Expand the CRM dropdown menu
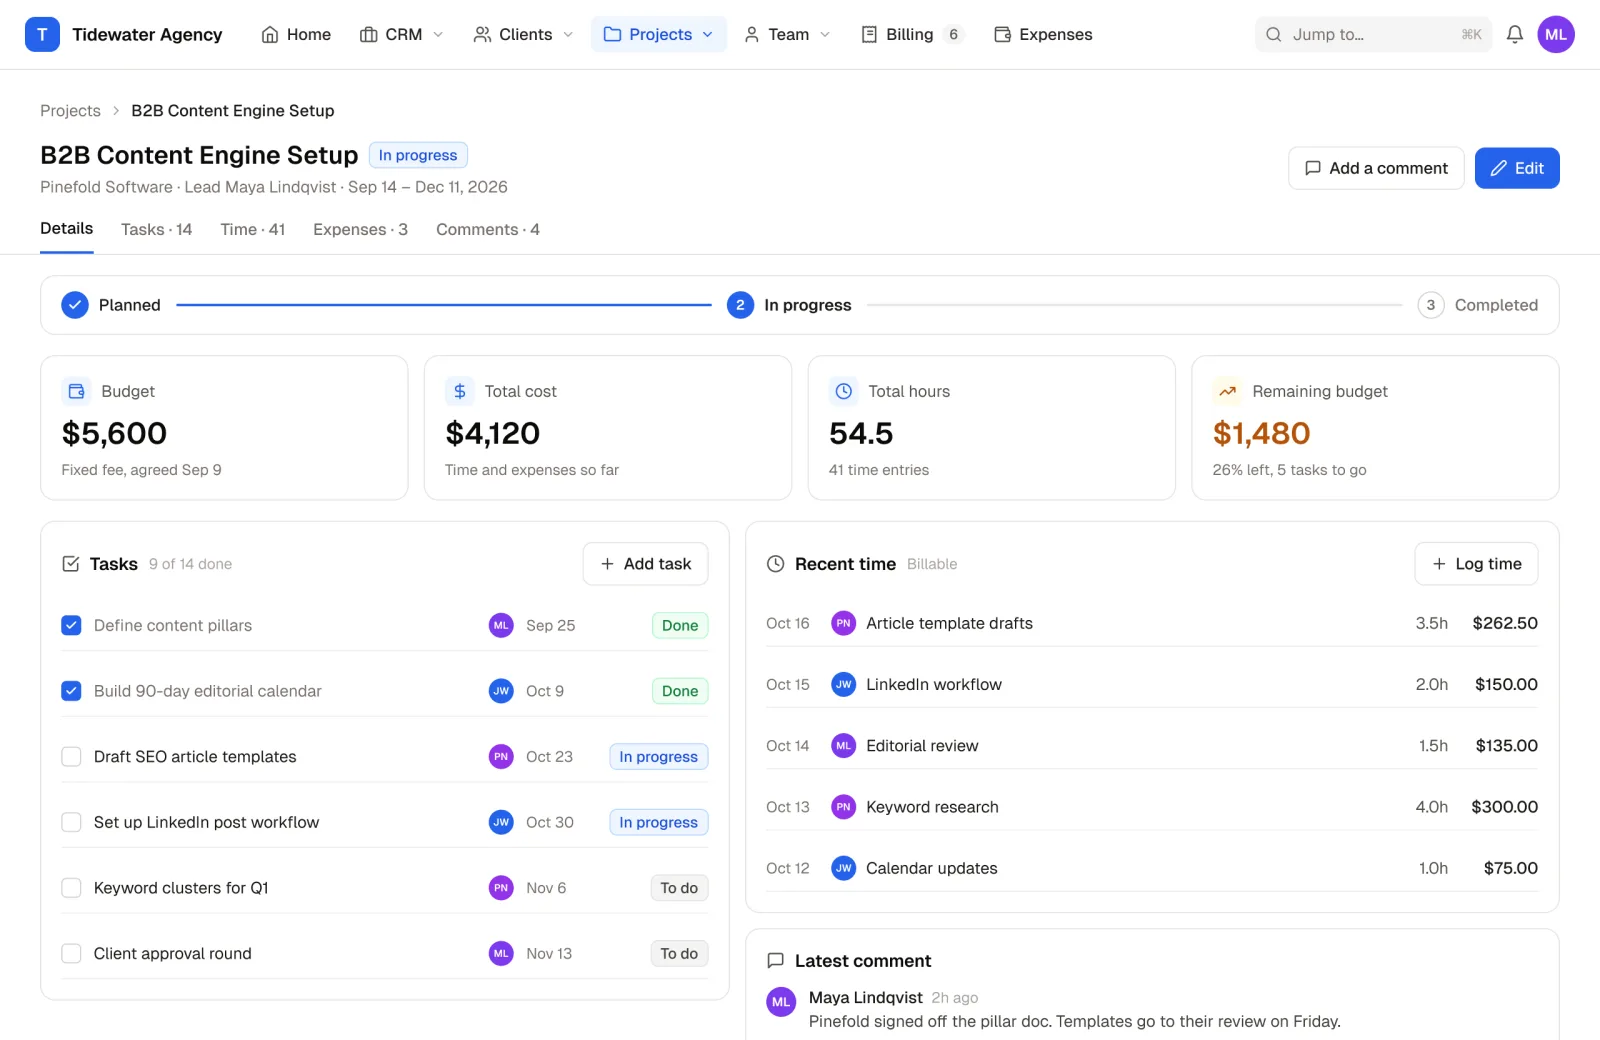This screenshot has height=1040, width=1600. point(401,34)
